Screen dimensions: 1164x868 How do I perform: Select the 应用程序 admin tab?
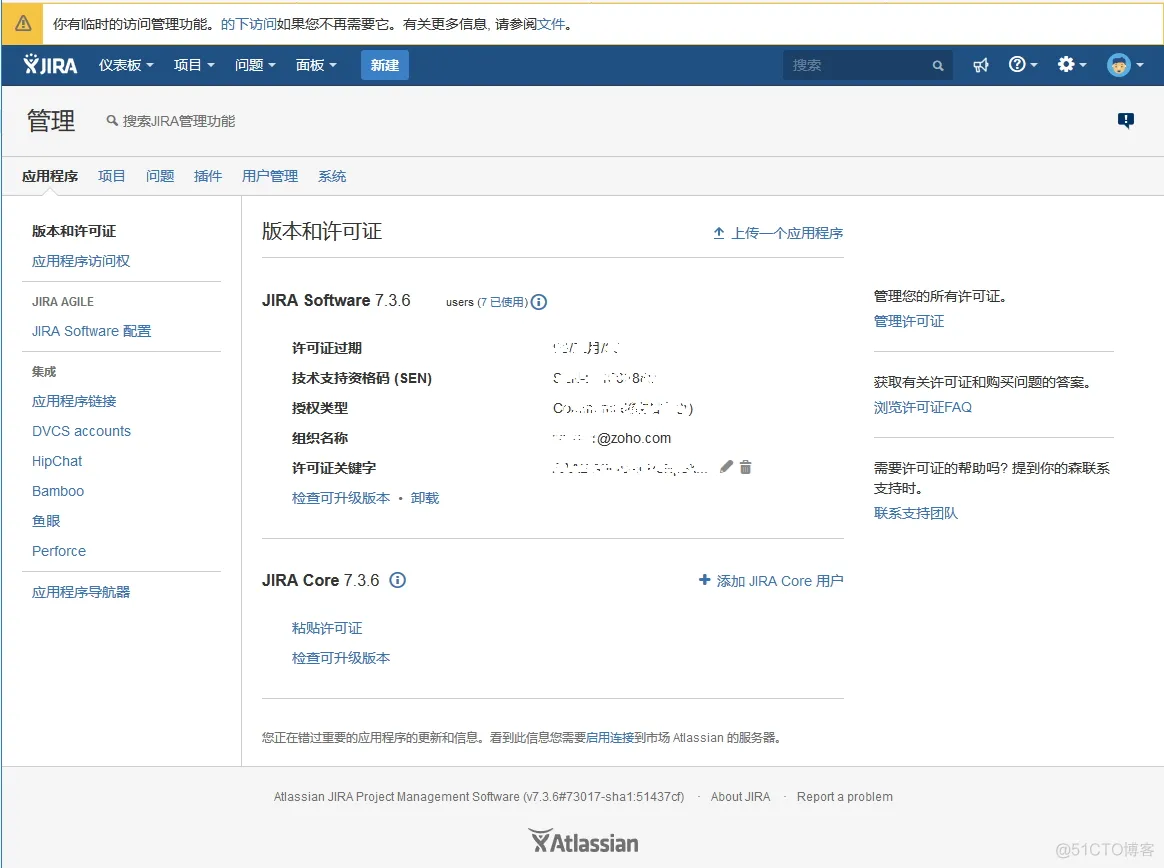pyautogui.click(x=50, y=176)
